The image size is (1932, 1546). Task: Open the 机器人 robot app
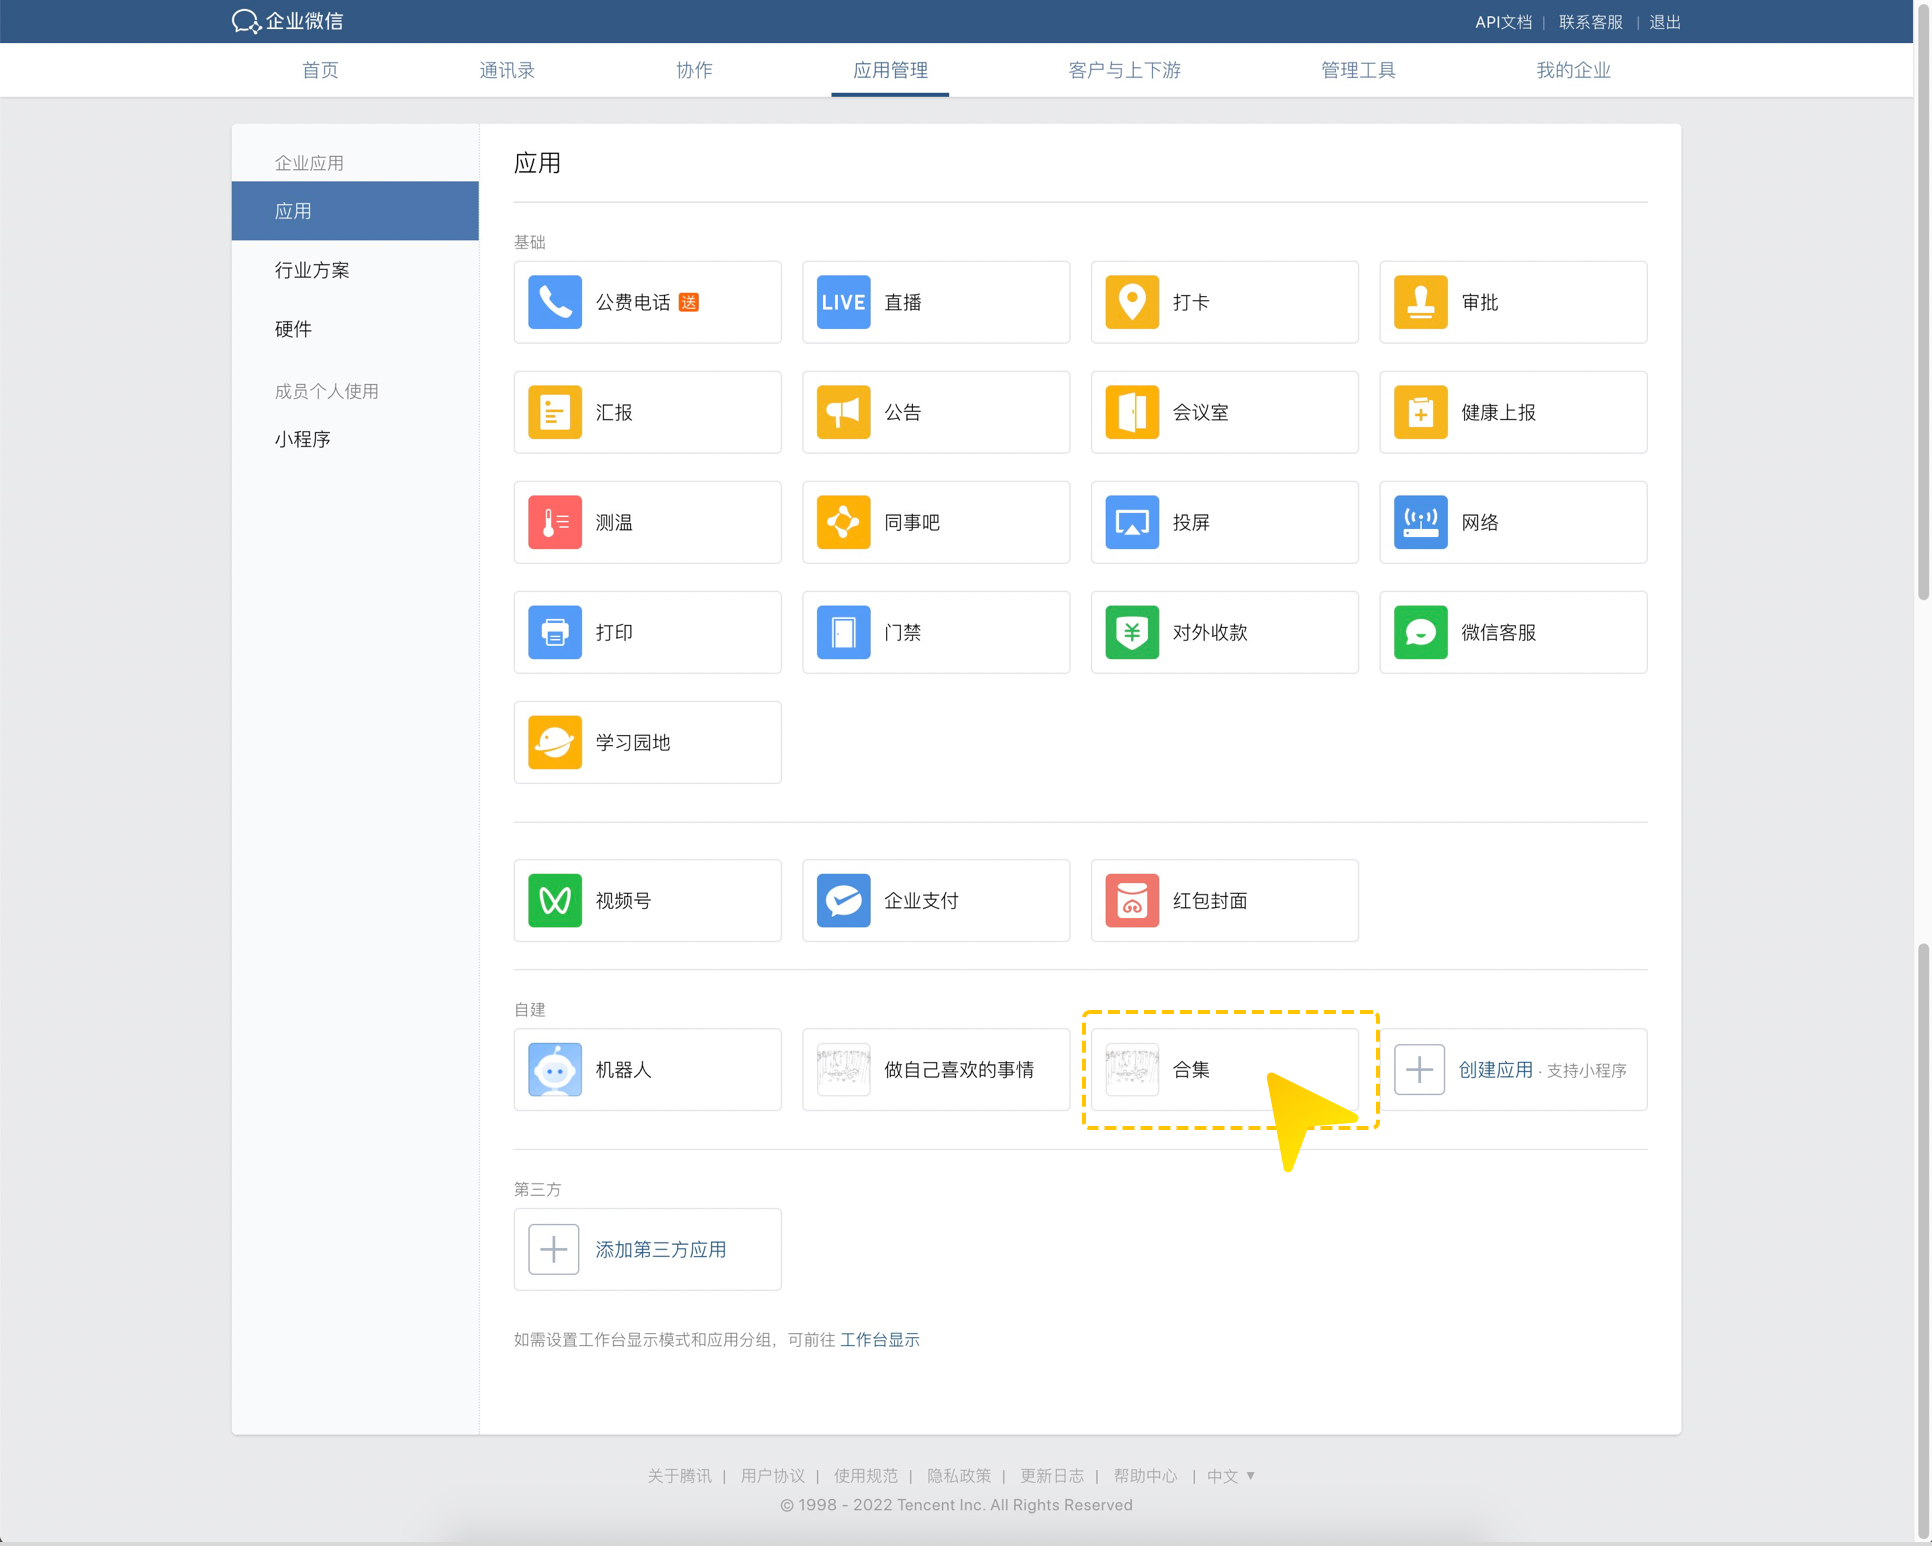pos(555,1069)
